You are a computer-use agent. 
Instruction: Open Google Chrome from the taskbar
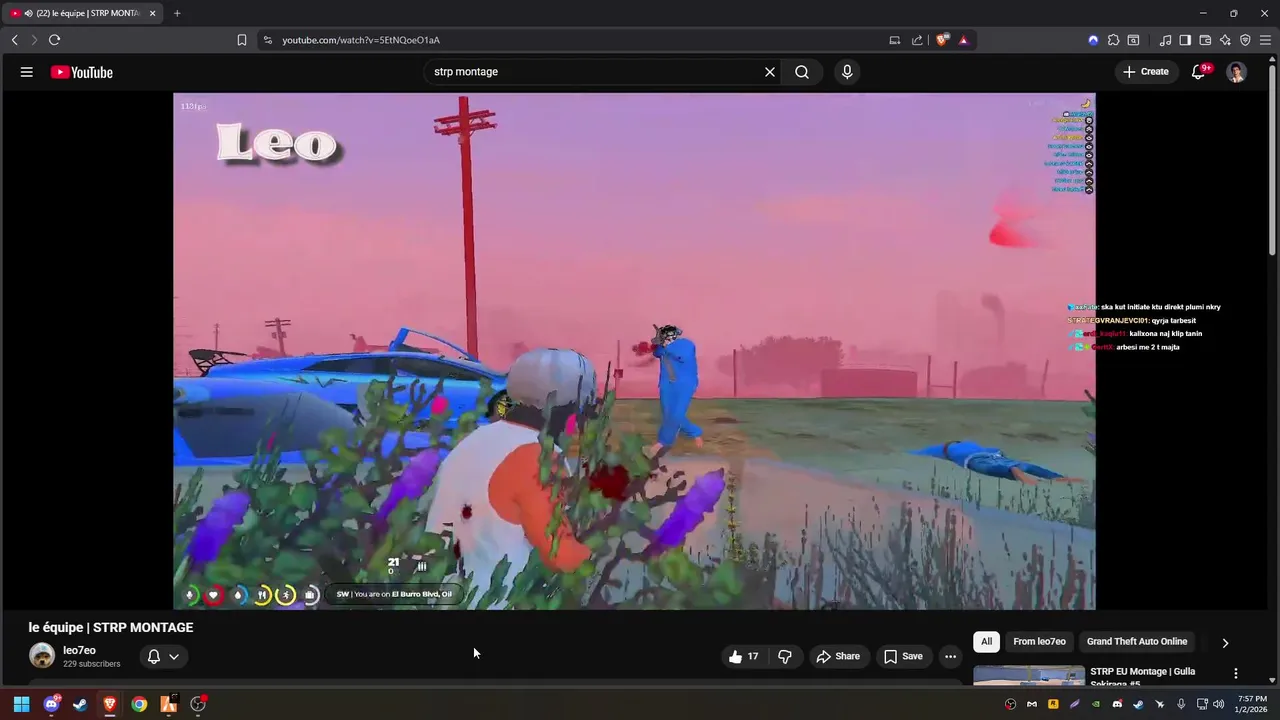point(139,704)
